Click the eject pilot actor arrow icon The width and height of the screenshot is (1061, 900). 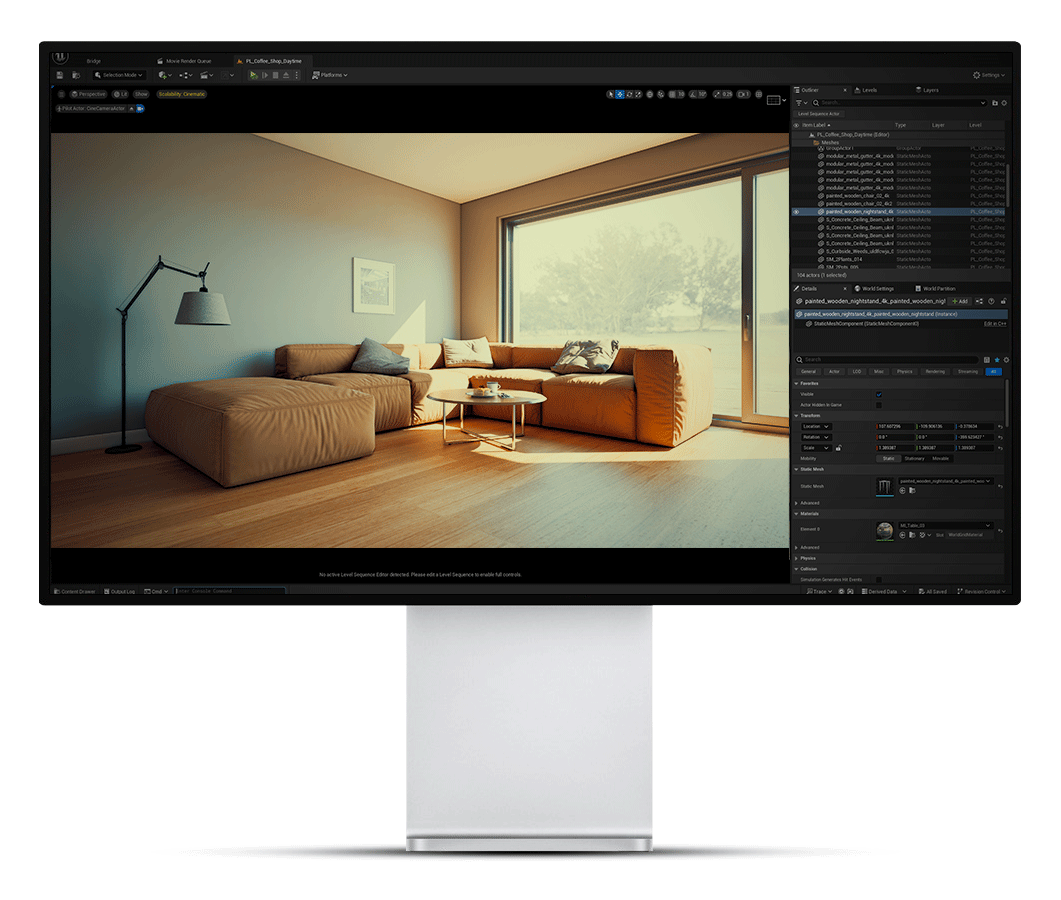(131, 108)
